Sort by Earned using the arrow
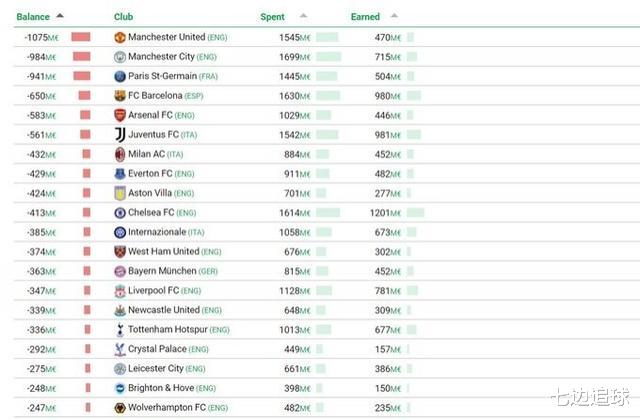640x420 pixels. tap(394, 16)
